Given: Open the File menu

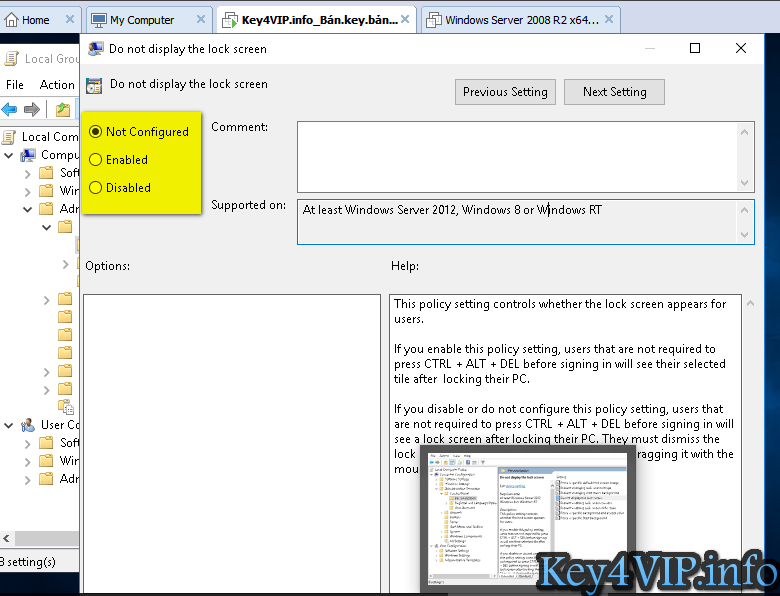Looking at the screenshot, I should click(14, 85).
